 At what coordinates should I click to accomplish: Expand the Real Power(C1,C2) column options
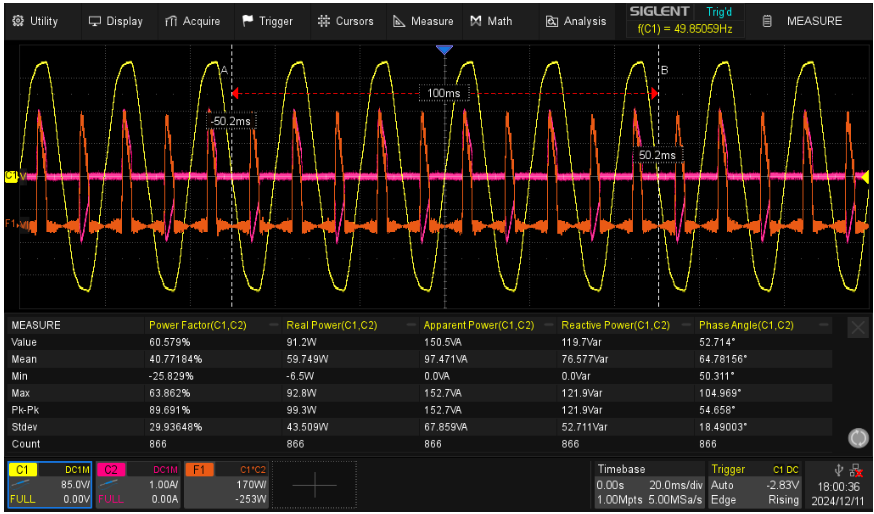coord(411,325)
